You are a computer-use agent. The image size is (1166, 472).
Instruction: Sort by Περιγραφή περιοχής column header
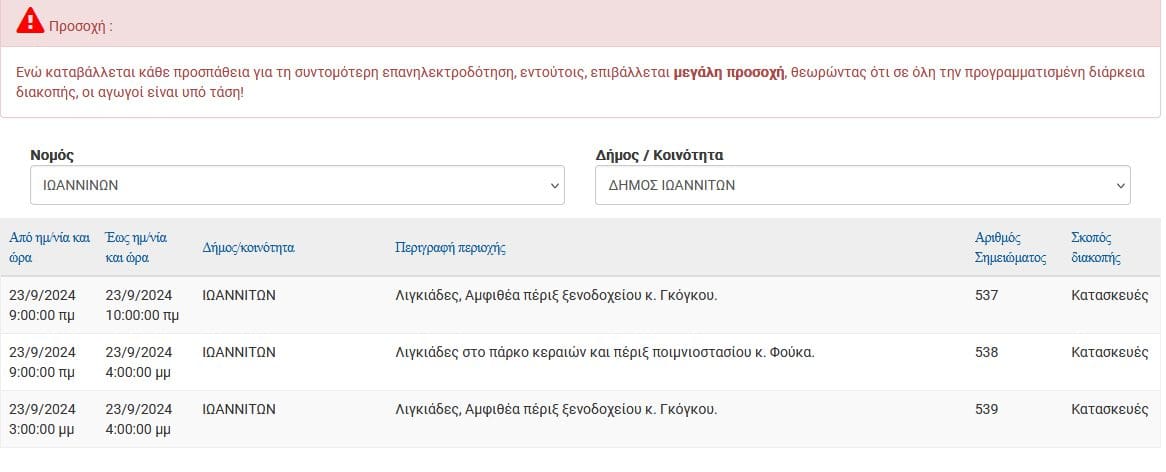click(x=451, y=248)
